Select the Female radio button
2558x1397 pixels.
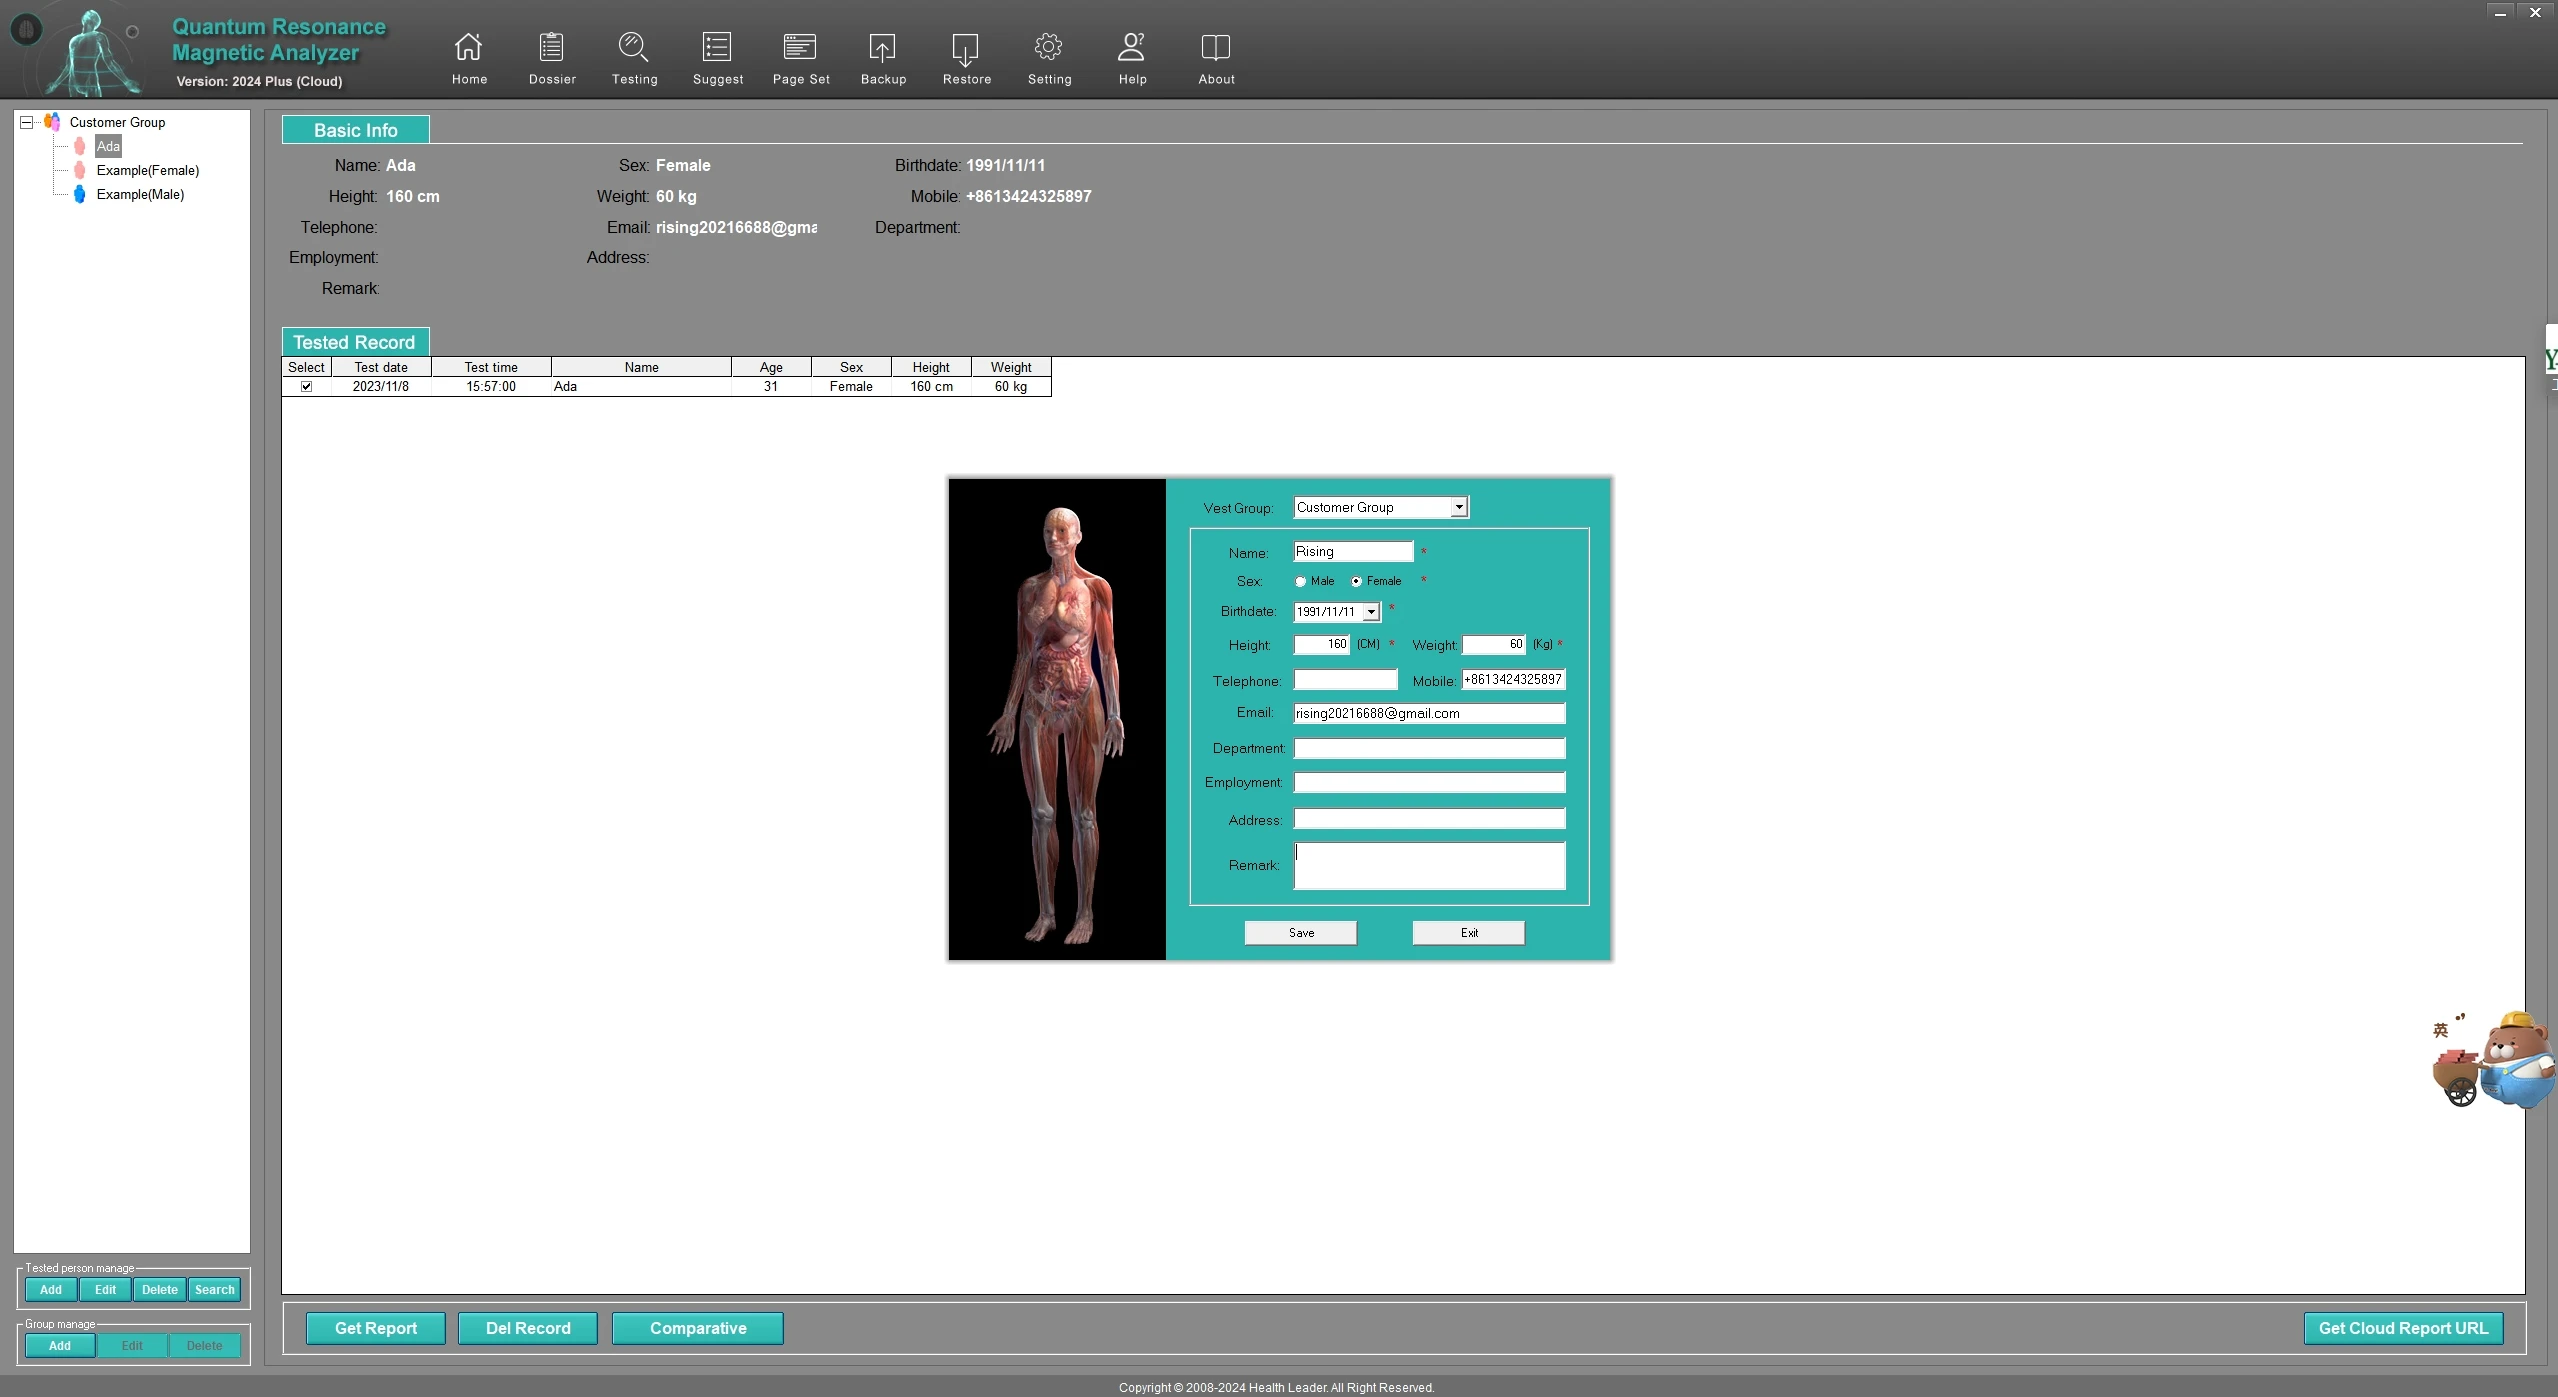pos(1357,582)
